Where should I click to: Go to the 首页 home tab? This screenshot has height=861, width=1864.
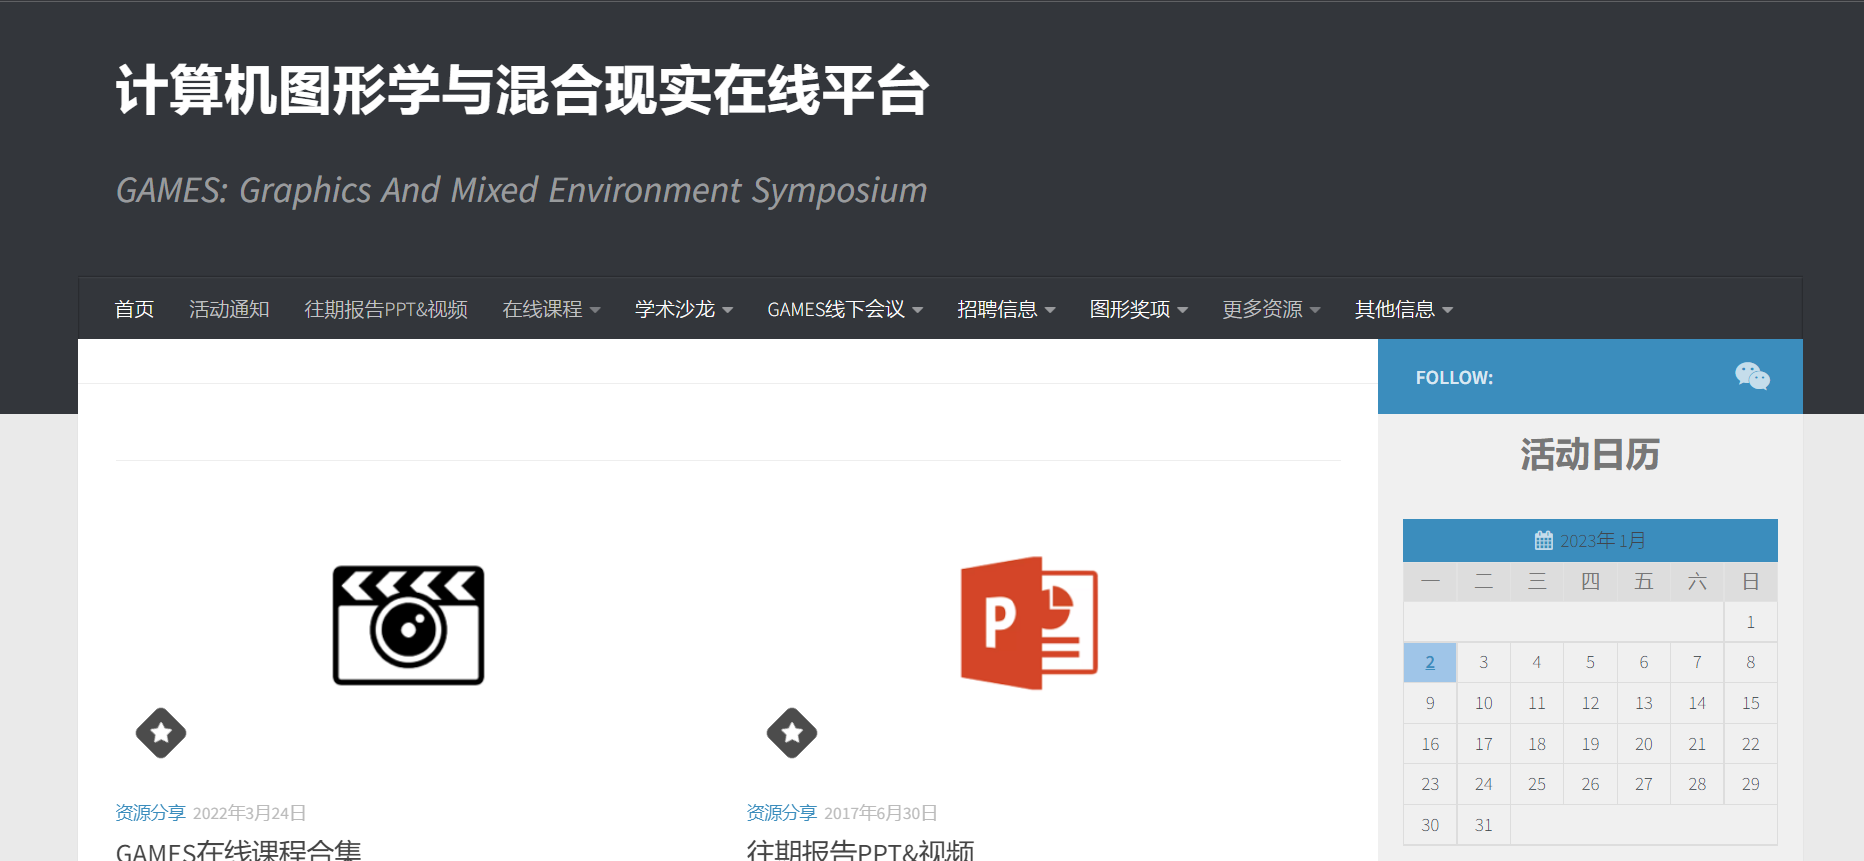pyautogui.click(x=134, y=310)
